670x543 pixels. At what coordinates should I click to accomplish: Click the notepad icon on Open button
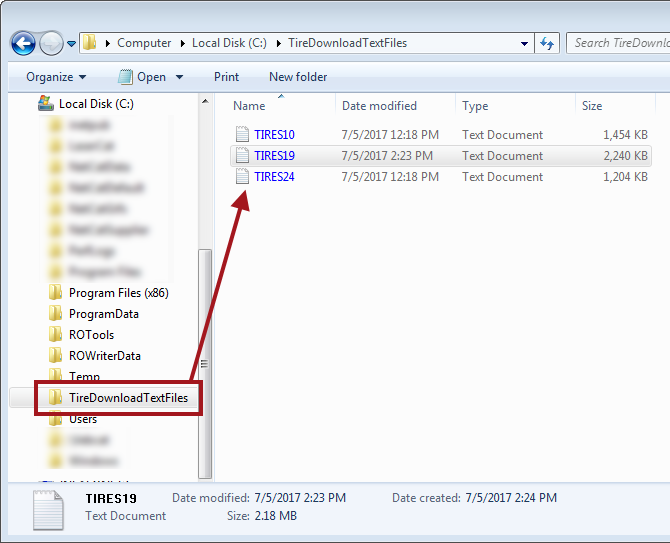125,77
